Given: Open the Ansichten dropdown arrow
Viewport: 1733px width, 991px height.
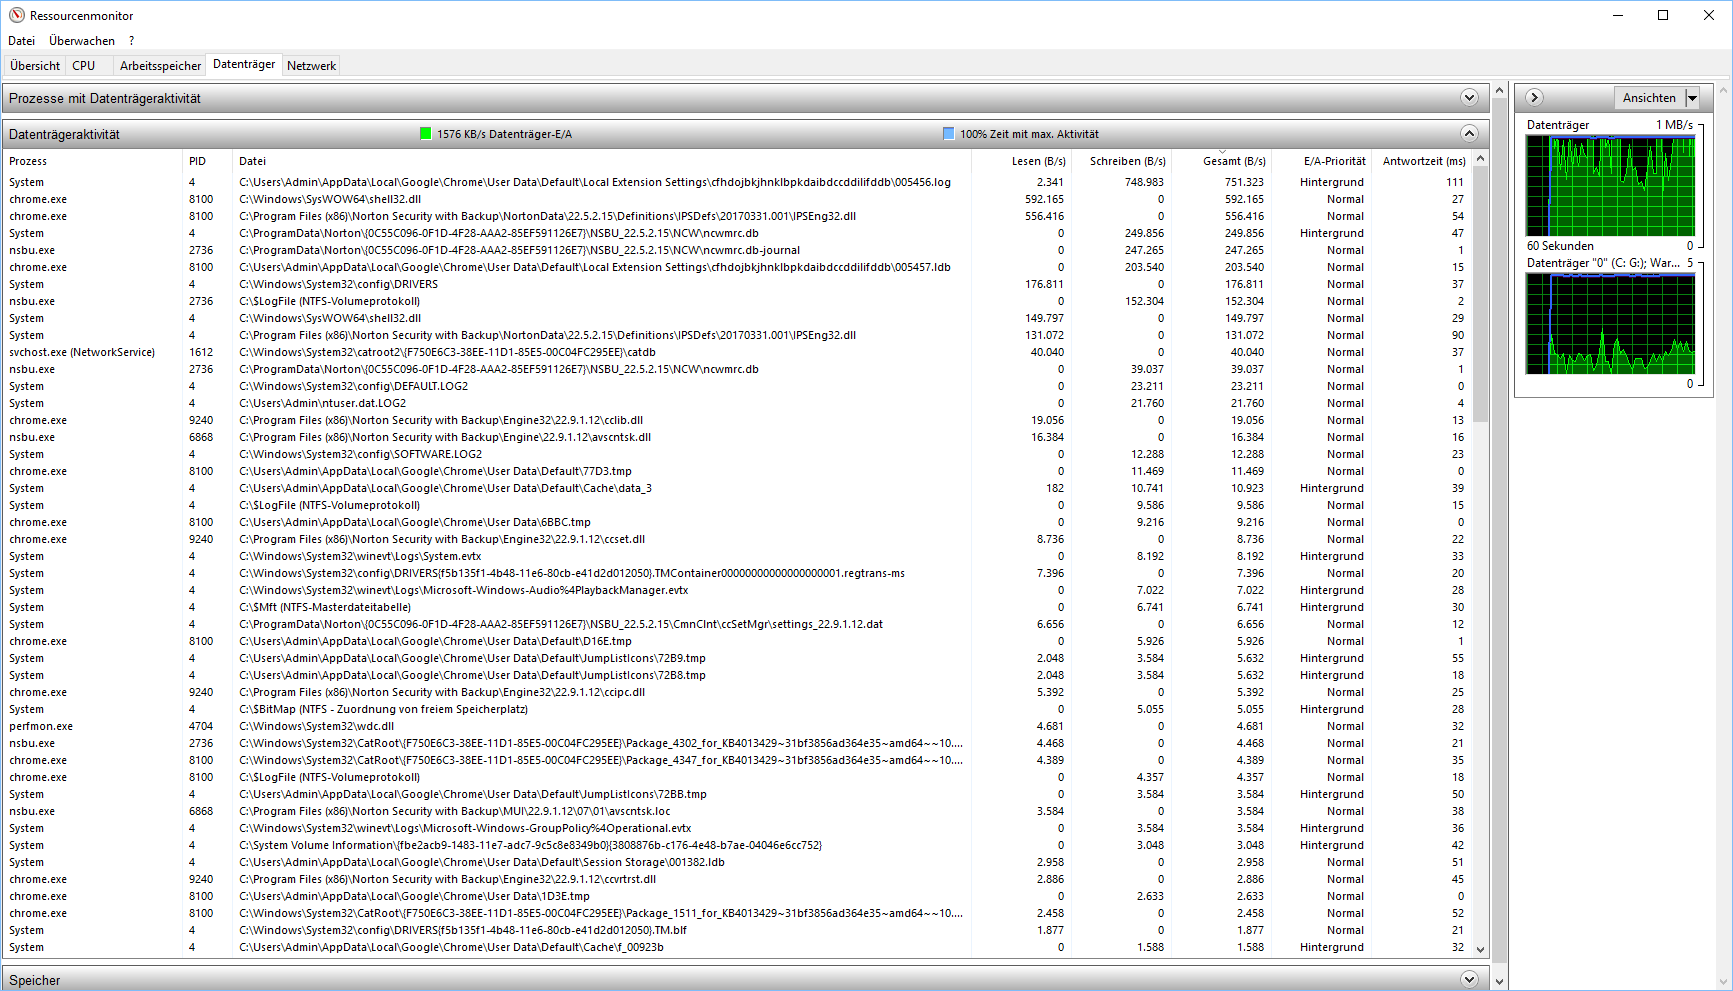Looking at the screenshot, I should point(1692,98).
